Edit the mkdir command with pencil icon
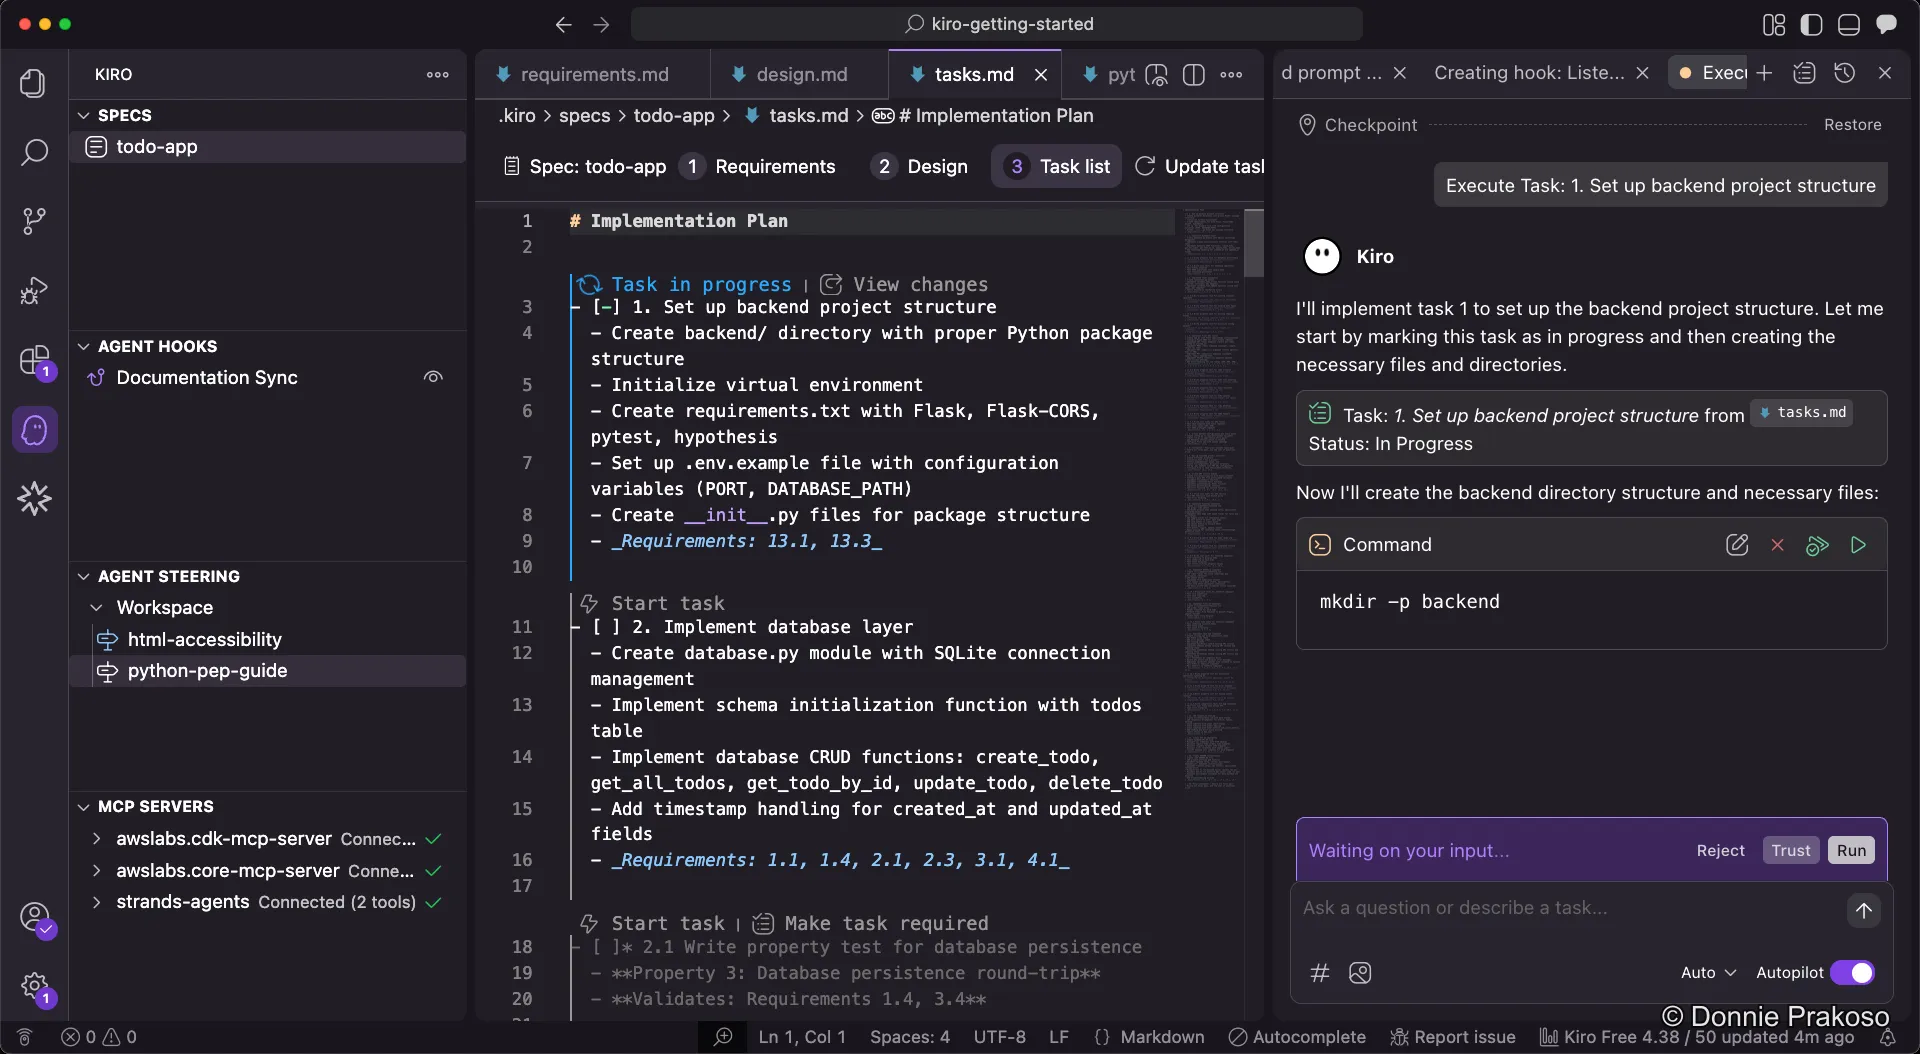 click(x=1737, y=545)
